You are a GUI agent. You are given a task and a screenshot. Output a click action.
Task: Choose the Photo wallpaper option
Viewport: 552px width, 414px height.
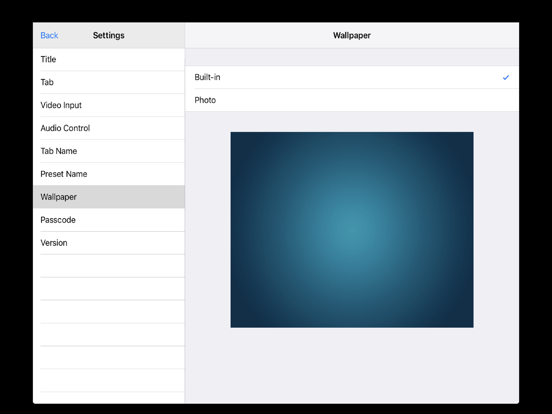352,100
